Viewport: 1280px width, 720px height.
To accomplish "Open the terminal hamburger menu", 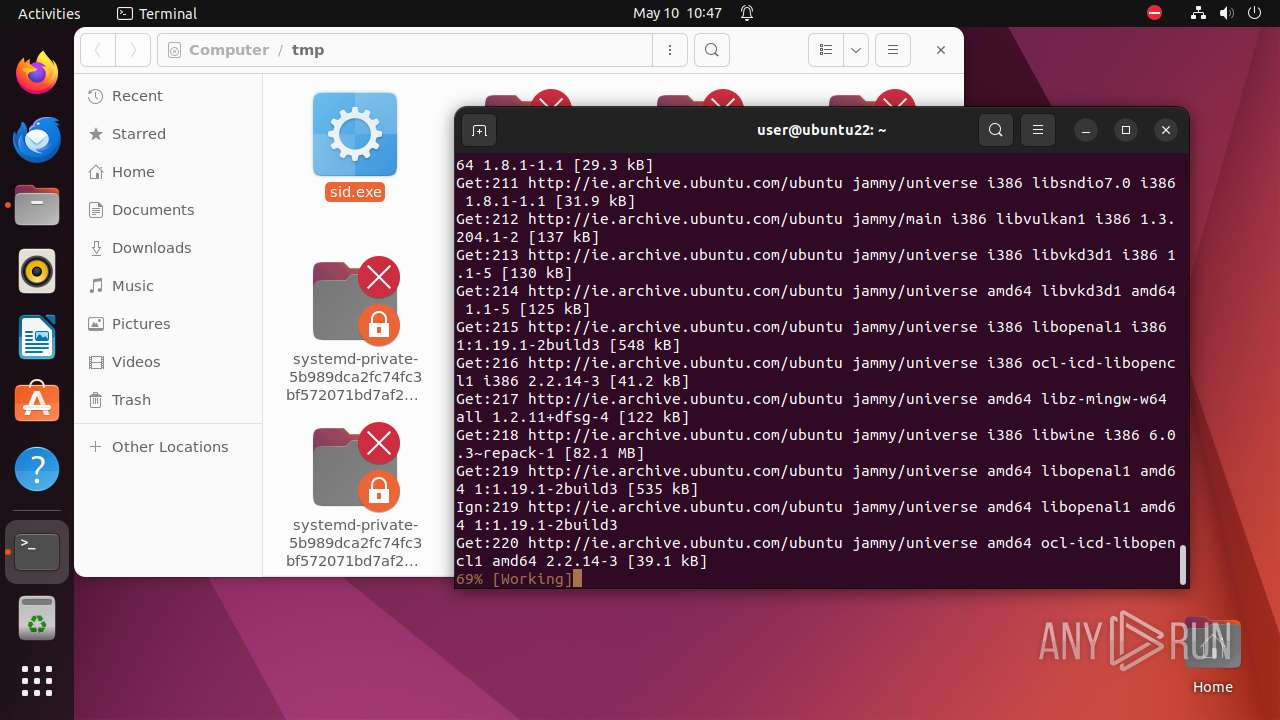I will coord(1038,130).
